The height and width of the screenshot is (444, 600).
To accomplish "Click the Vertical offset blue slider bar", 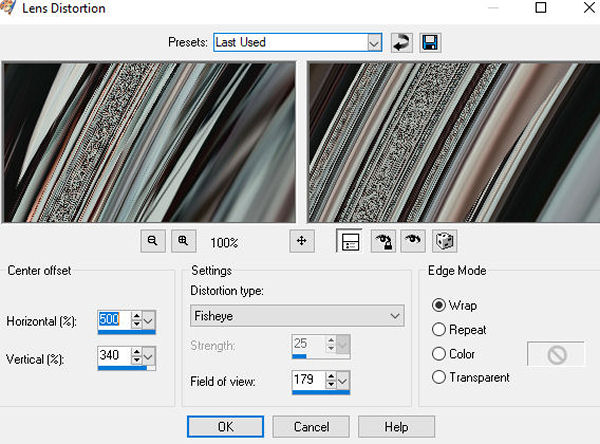I will pyautogui.click(x=122, y=368).
